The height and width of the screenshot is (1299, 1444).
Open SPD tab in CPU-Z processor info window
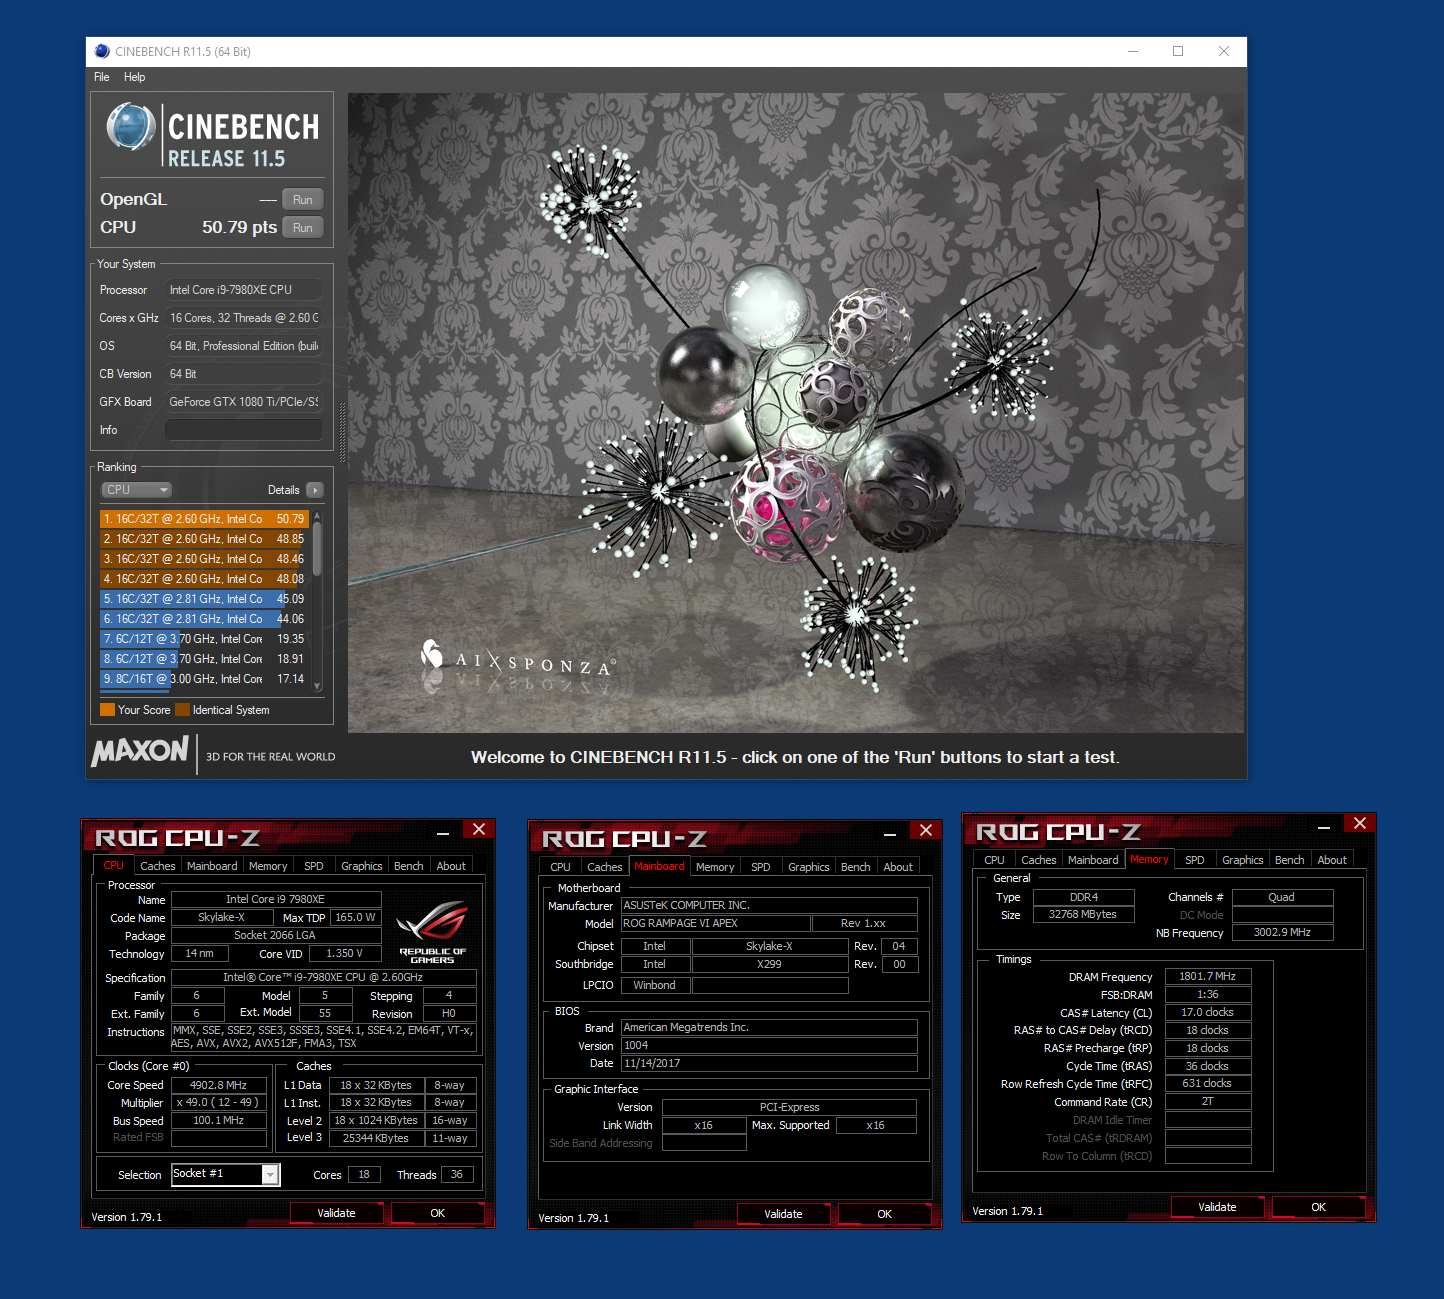(x=314, y=866)
